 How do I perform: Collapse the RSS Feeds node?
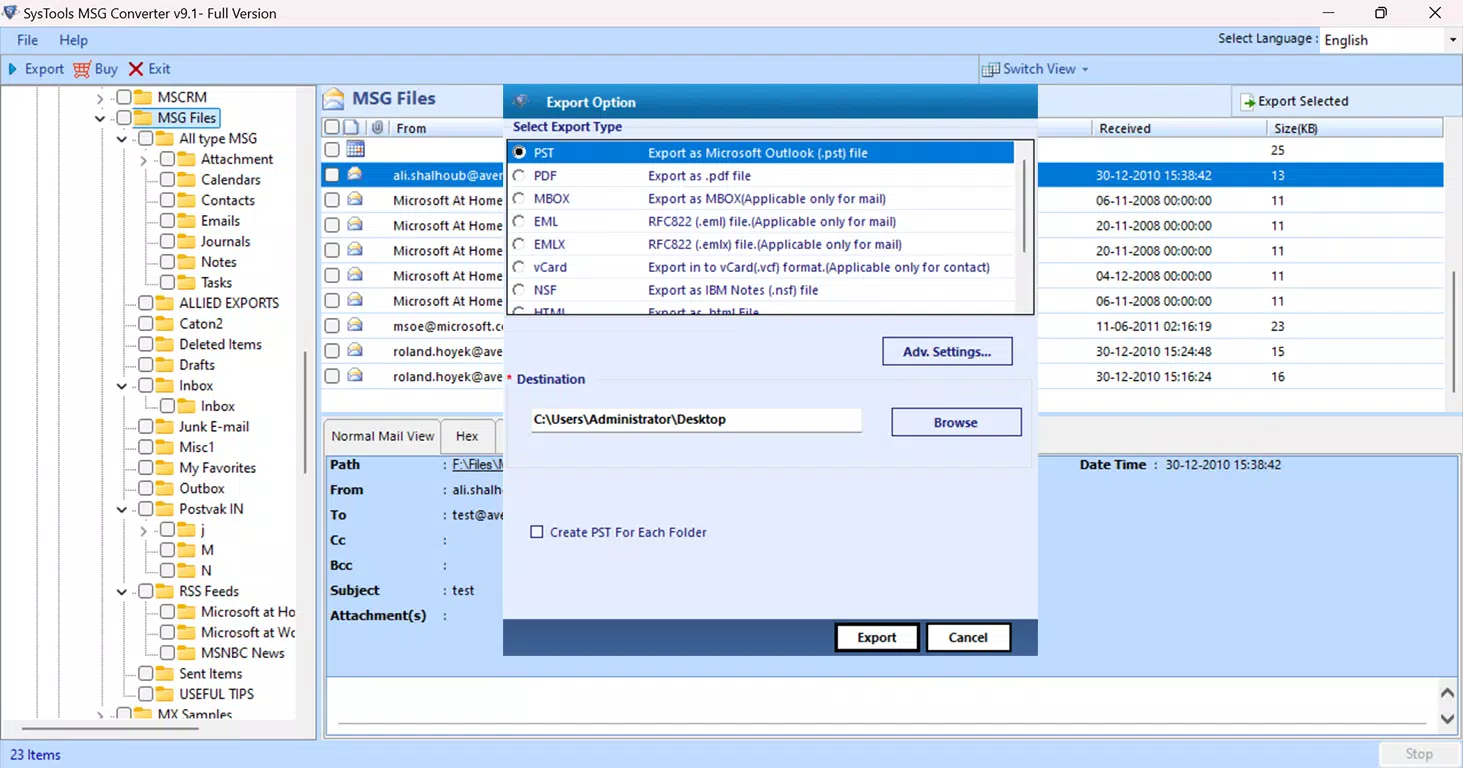point(122,591)
